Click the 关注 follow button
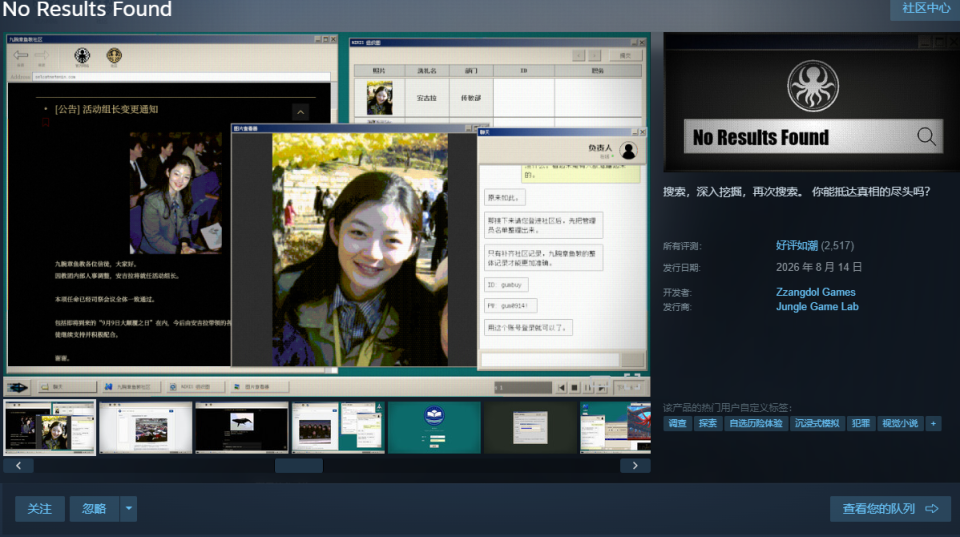The height and width of the screenshot is (537, 960). [x=40, y=509]
